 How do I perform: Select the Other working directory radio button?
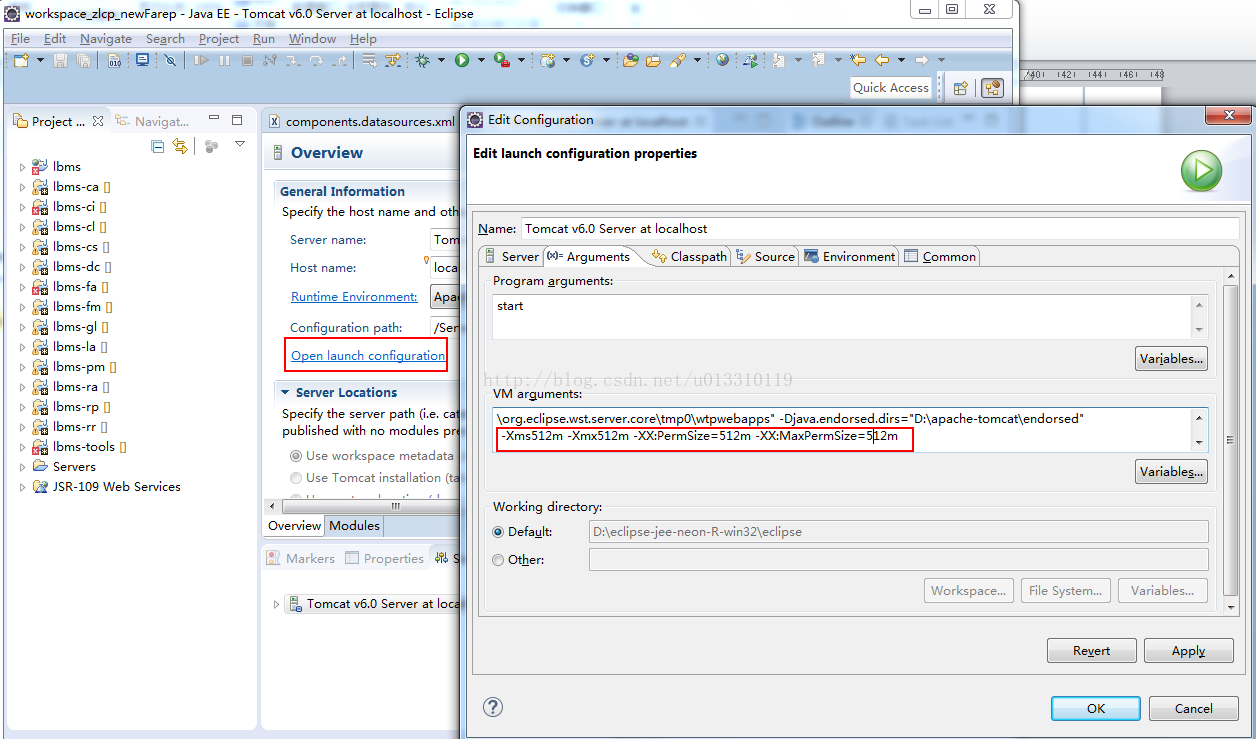[x=498, y=560]
